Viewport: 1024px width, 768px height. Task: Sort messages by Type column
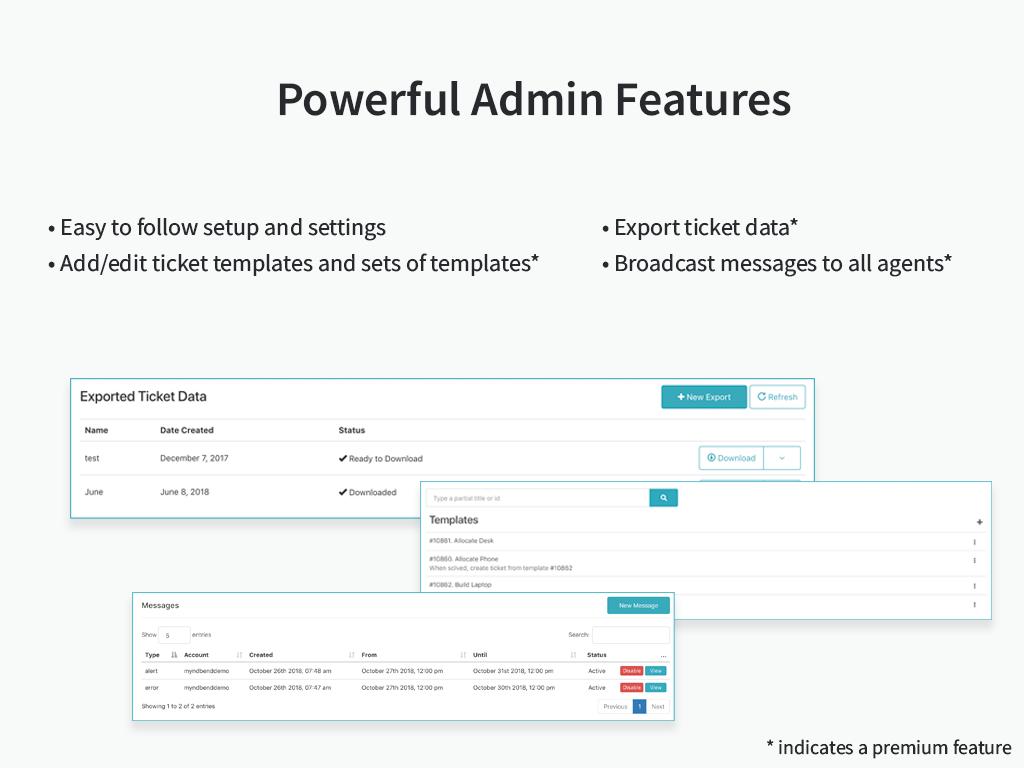click(x=153, y=655)
